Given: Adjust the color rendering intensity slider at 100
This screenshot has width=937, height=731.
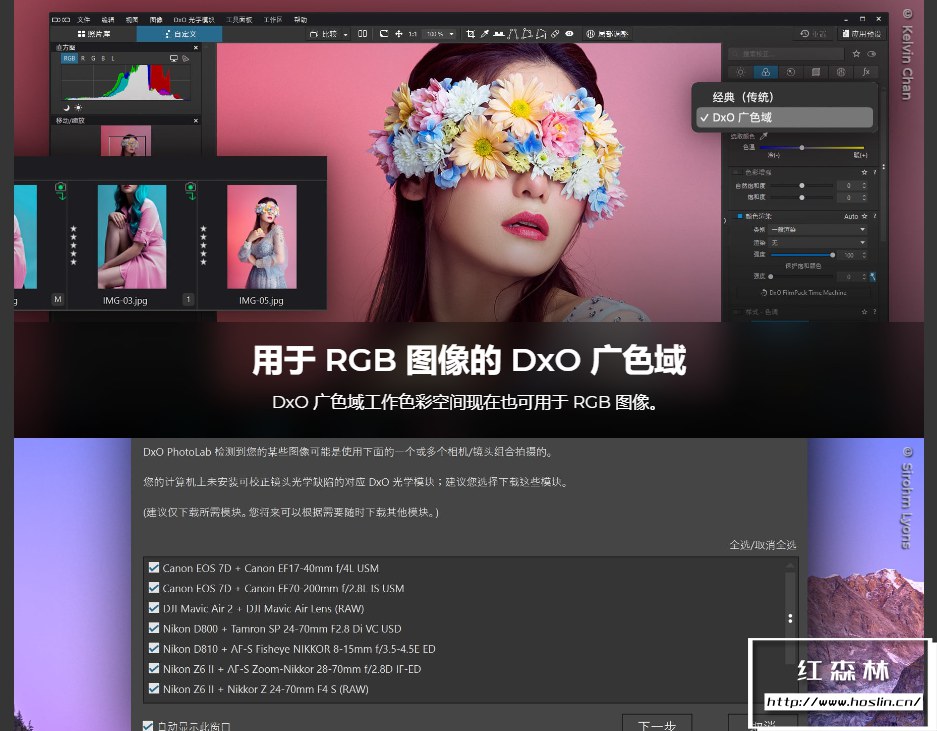Looking at the screenshot, I should tap(832, 255).
